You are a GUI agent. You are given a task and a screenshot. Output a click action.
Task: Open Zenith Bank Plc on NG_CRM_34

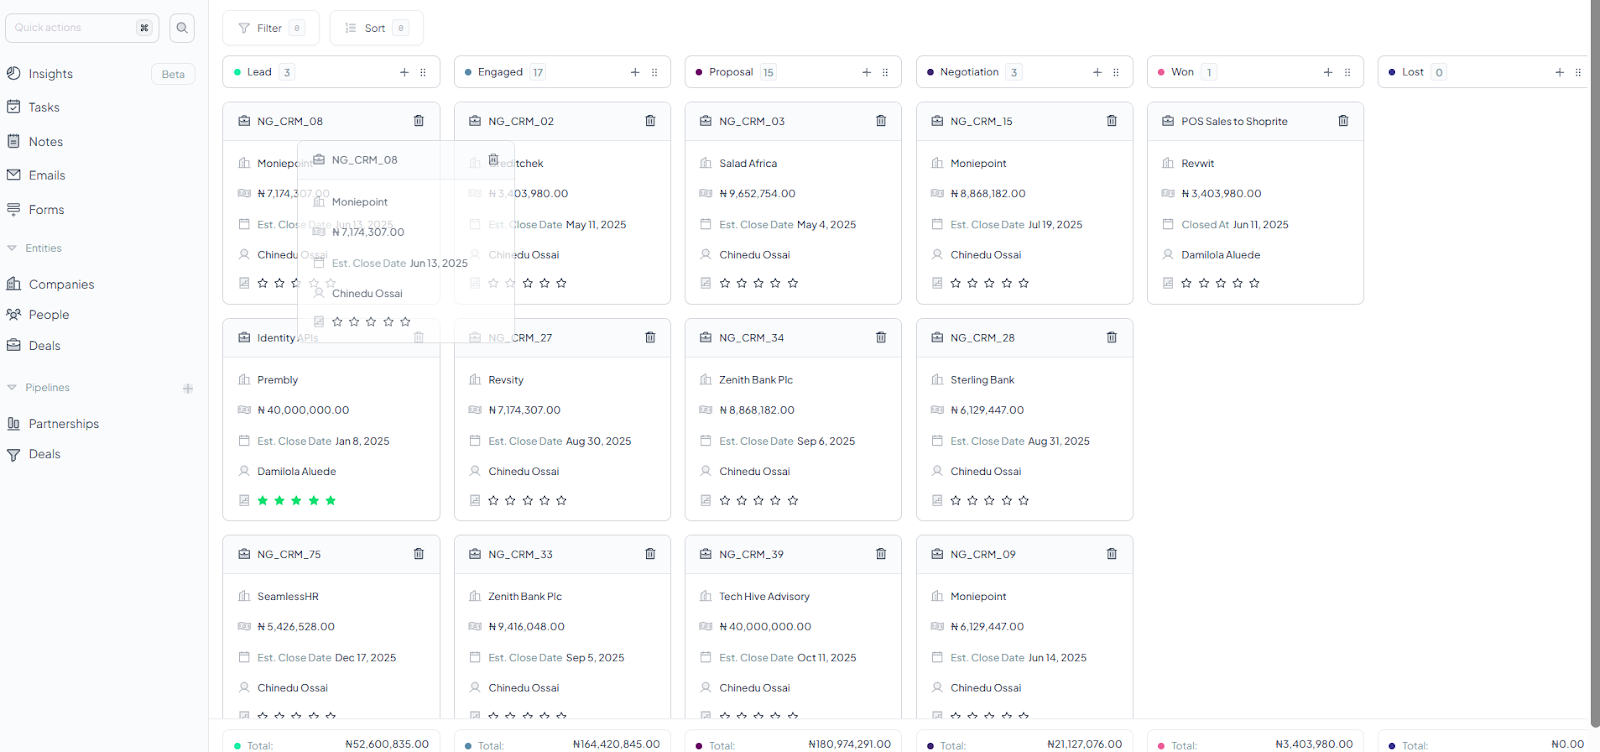point(755,380)
